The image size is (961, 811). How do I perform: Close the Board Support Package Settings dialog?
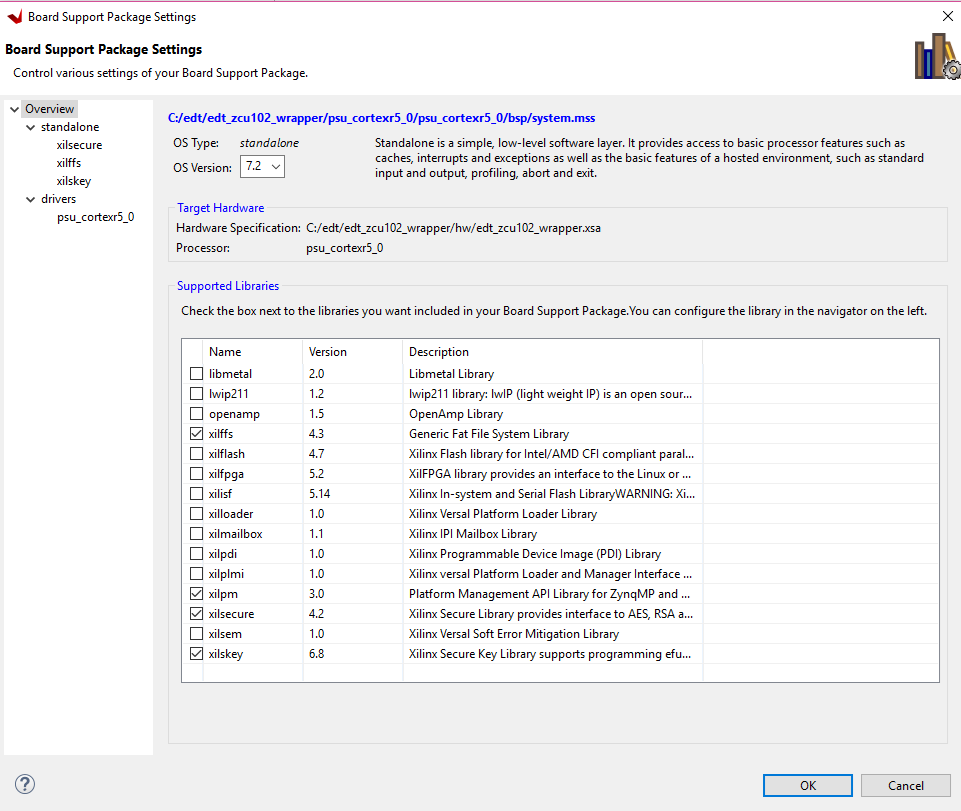coord(947,16)
